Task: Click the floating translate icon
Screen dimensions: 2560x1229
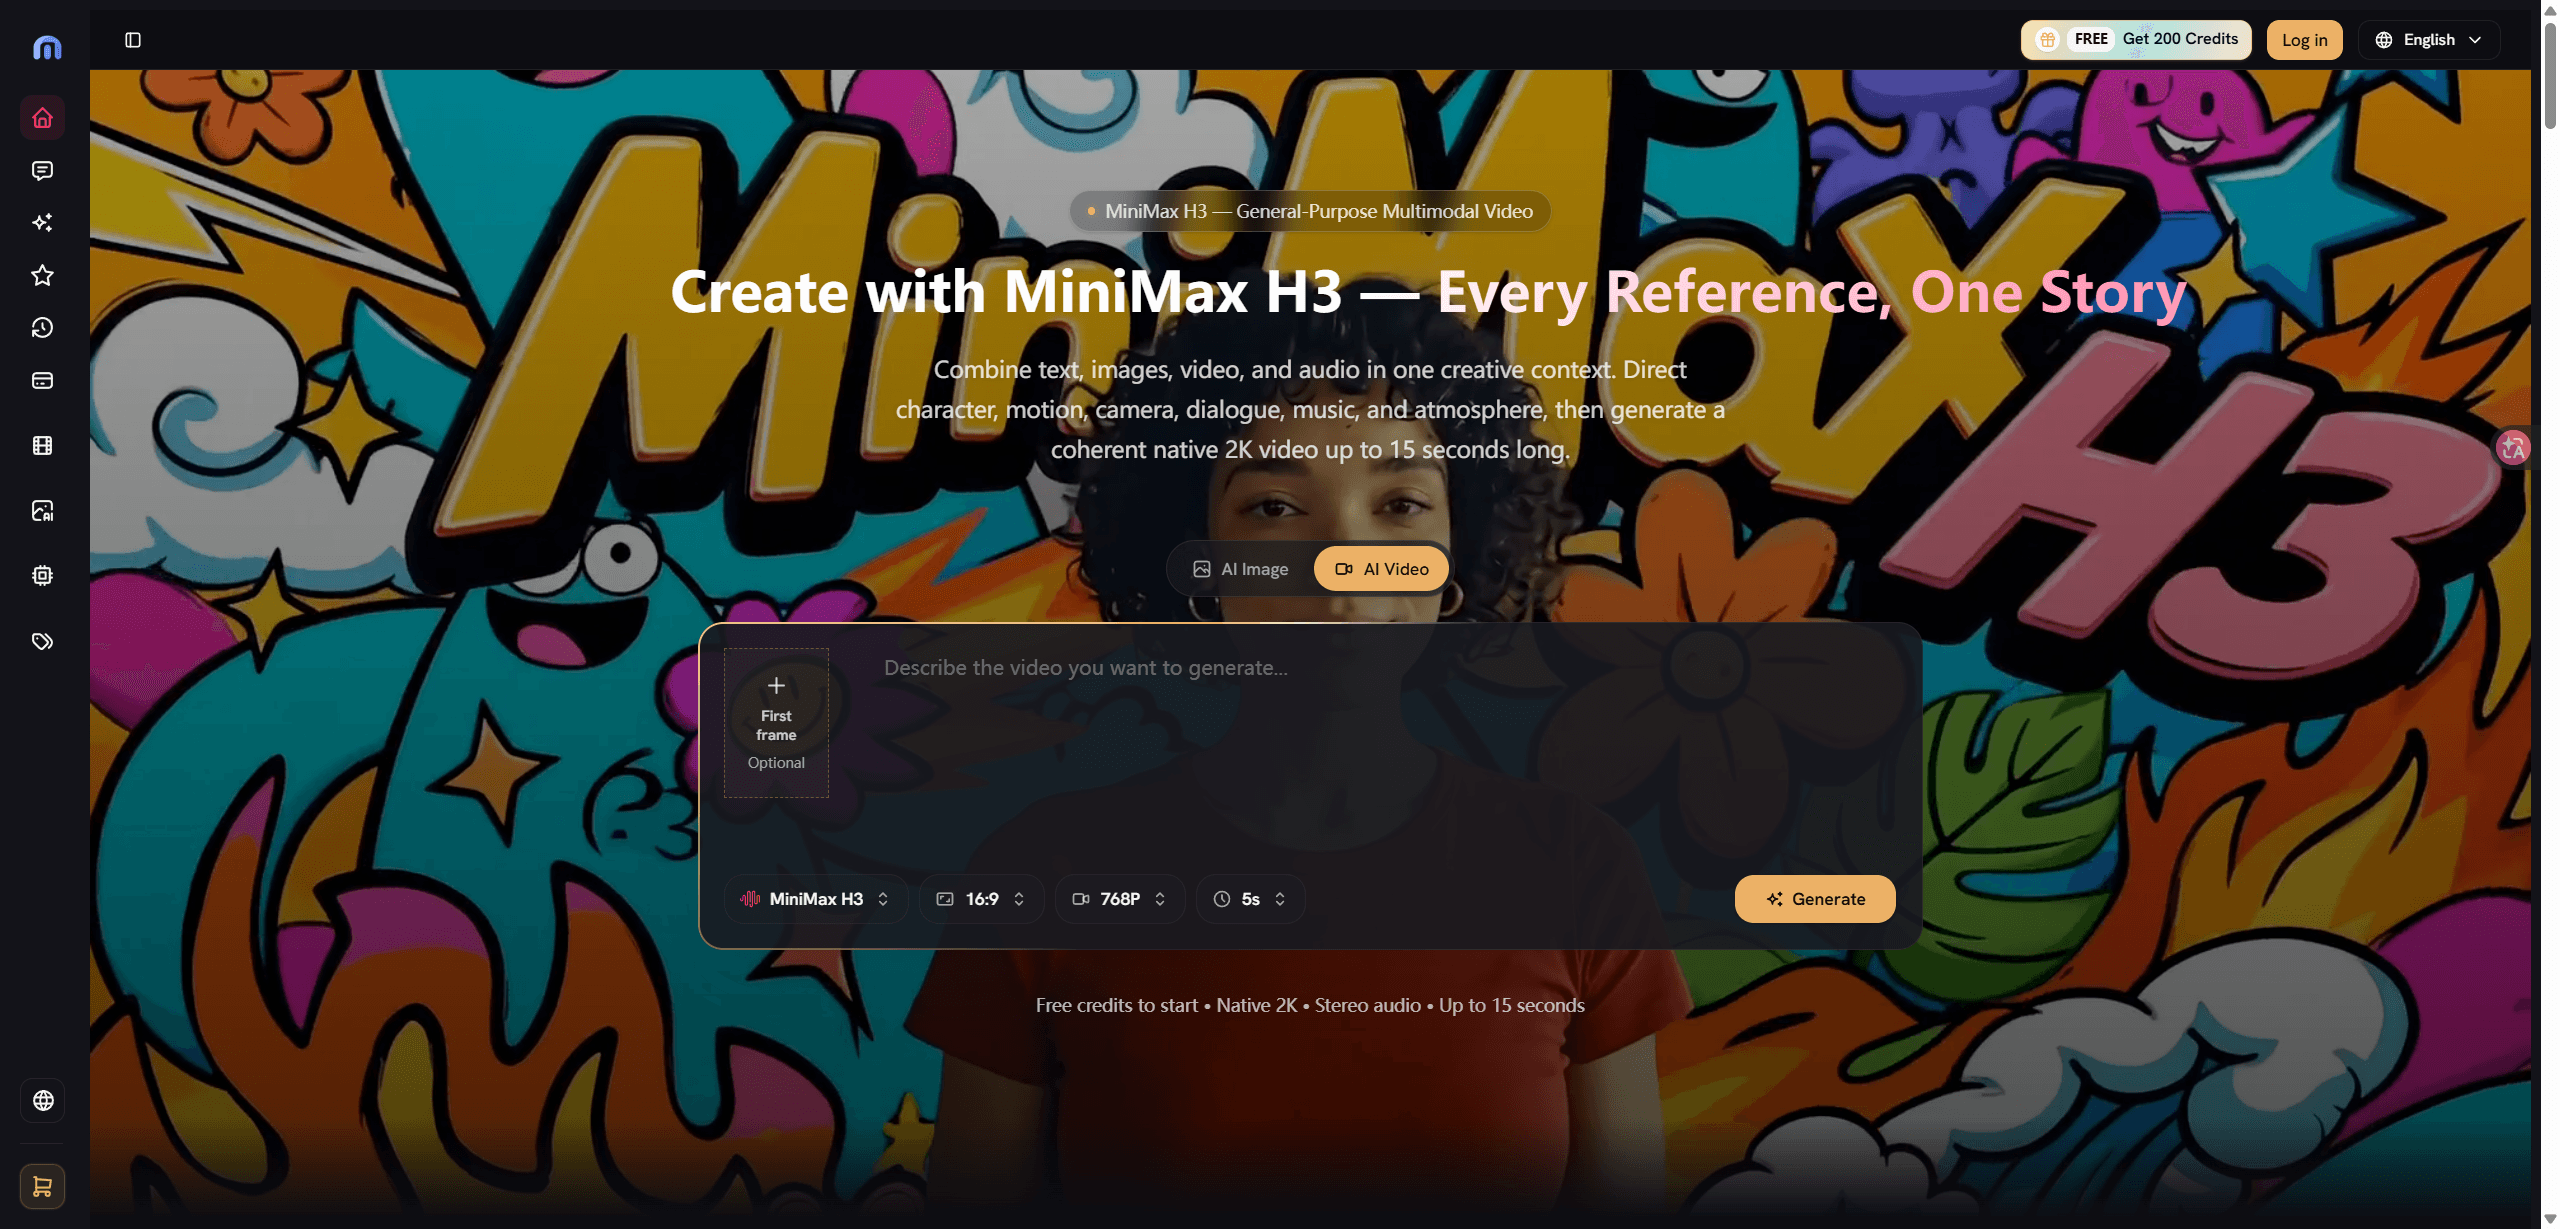Action: pos(2513,448)
